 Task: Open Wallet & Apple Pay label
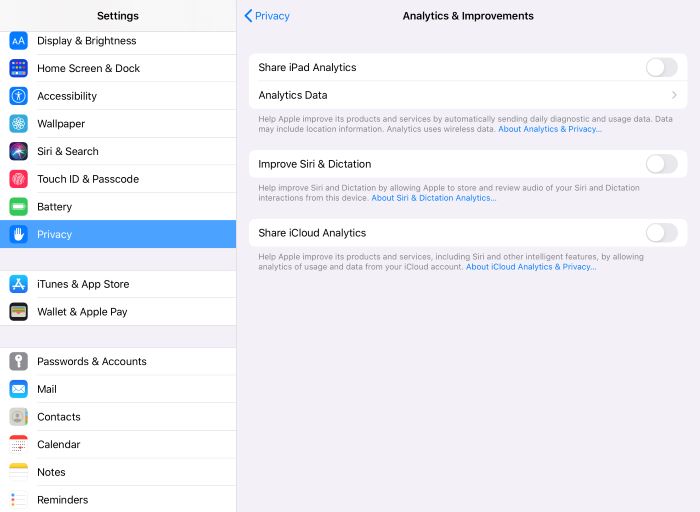point(82,312)
